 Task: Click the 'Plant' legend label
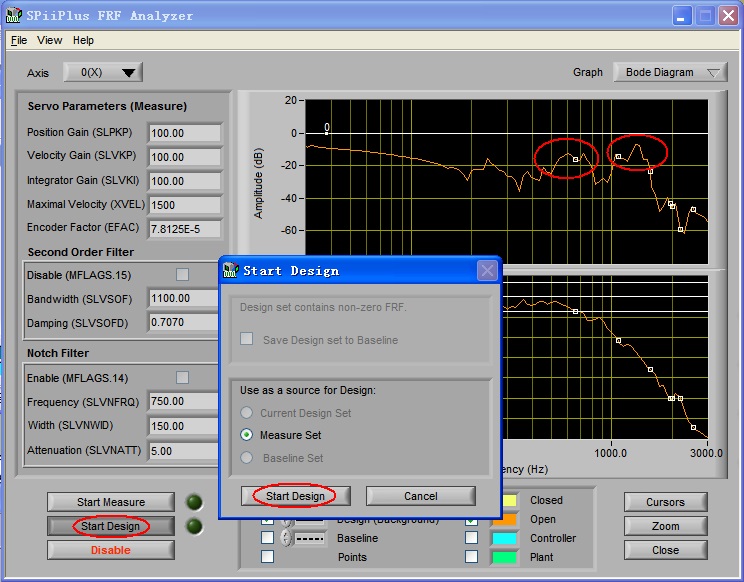(541, 557)
